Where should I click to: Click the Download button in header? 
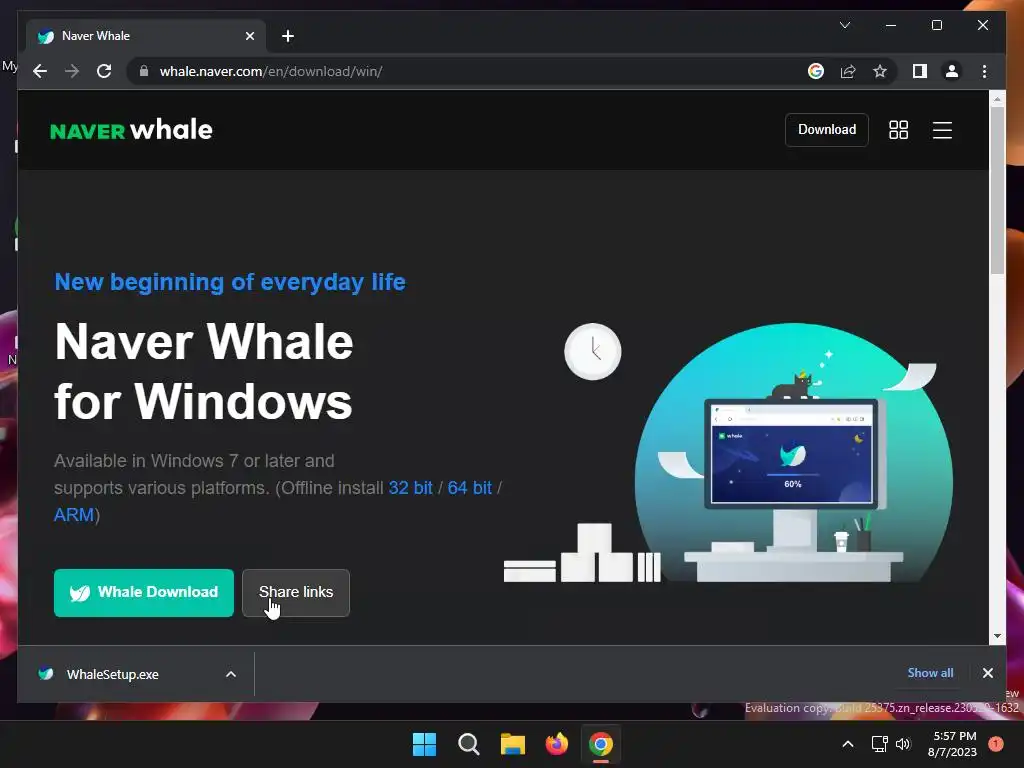[827, 129]
